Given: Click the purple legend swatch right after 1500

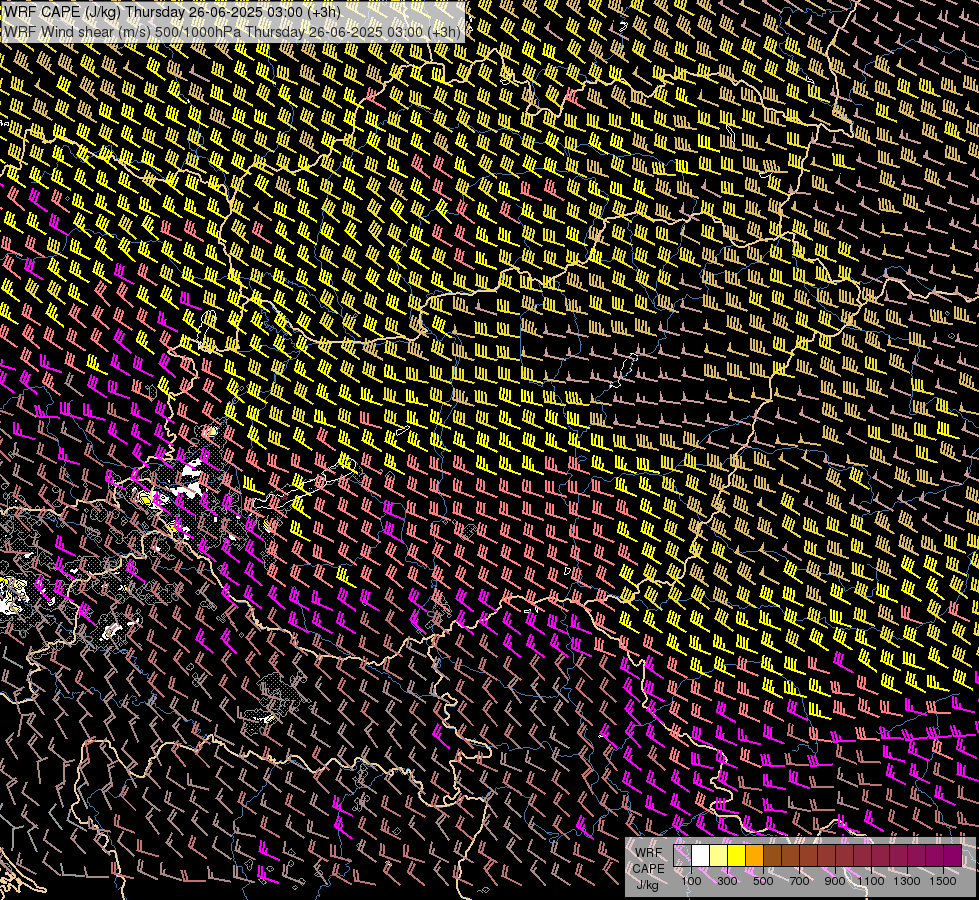Looking at the screenshot, I should [x=953, y=856].
